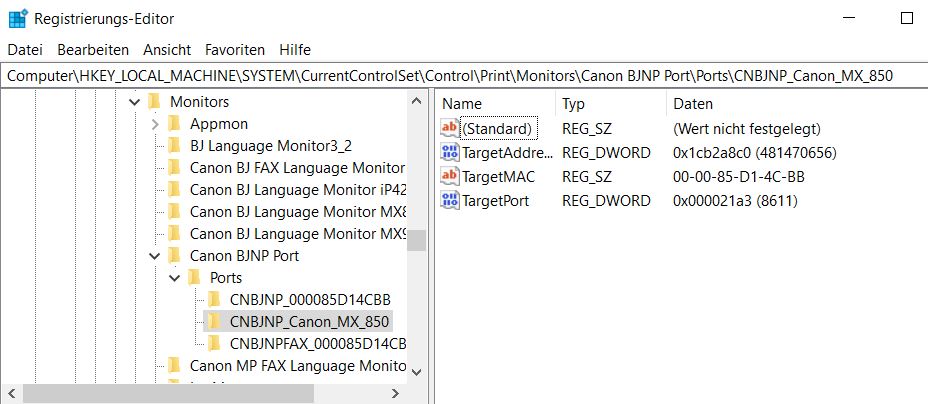Viewport: 928px width, 404px height.
Task: Open the Bearbeiten menu
Action: coord(93,50)
